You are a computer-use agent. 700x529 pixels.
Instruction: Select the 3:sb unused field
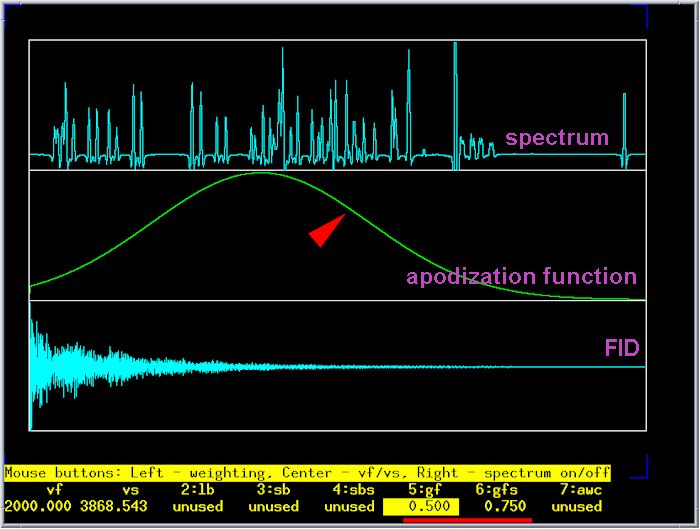click(273, 507)
